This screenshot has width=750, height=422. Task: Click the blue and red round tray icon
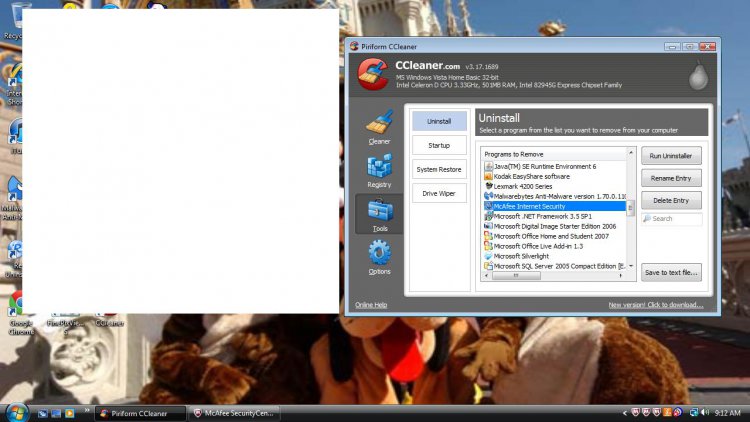click(678, 412)
